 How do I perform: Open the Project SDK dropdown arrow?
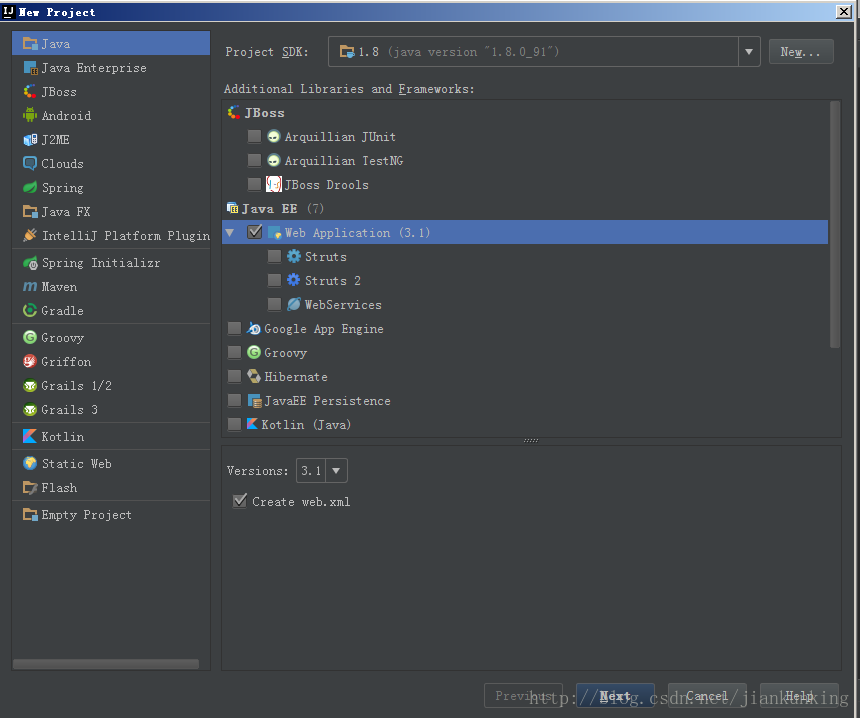(749, 52)
